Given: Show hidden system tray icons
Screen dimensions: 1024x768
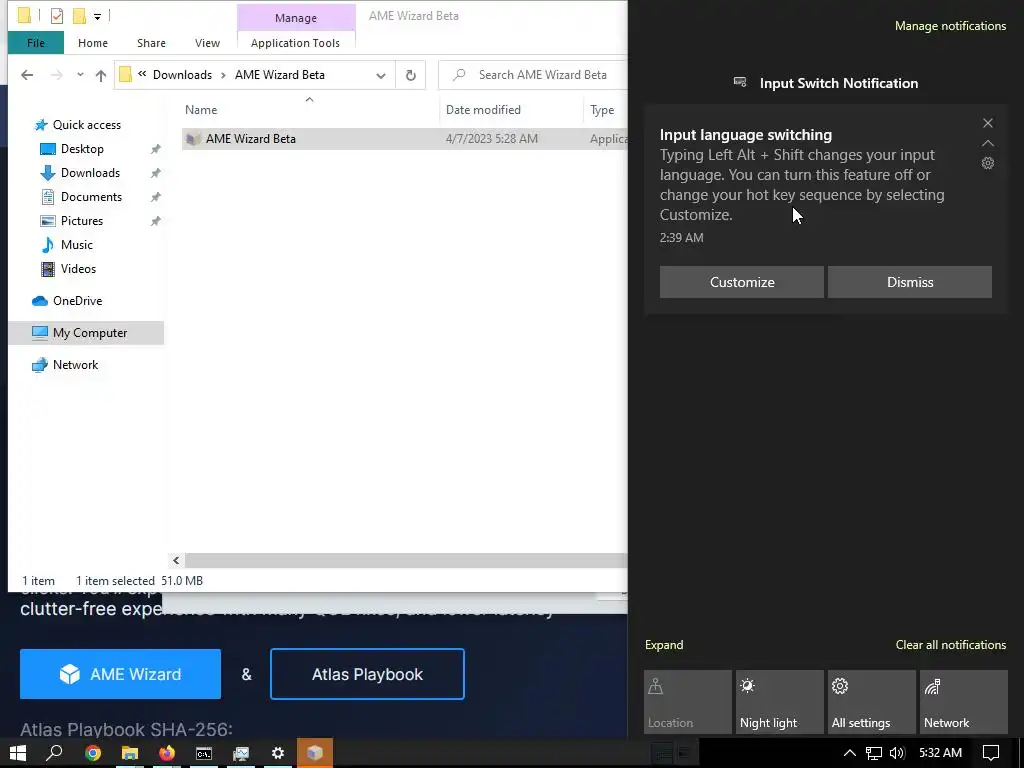Looking at the screenshot, I should pyautogui.click(x=849, y=753).
